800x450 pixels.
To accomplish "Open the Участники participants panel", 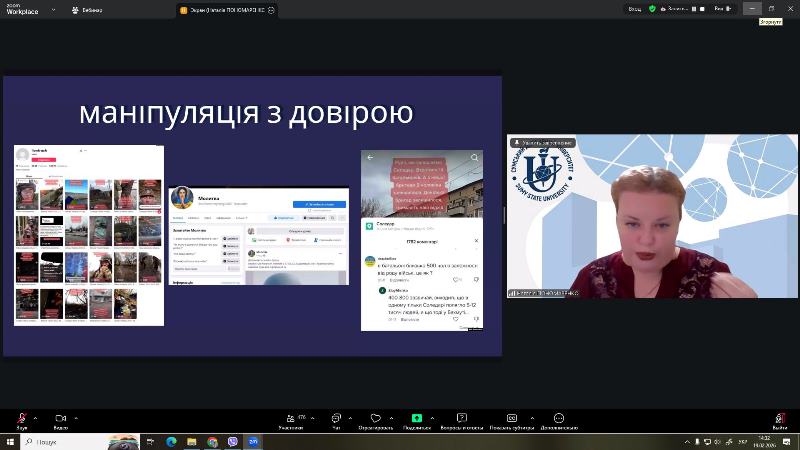I will (291, 418).
